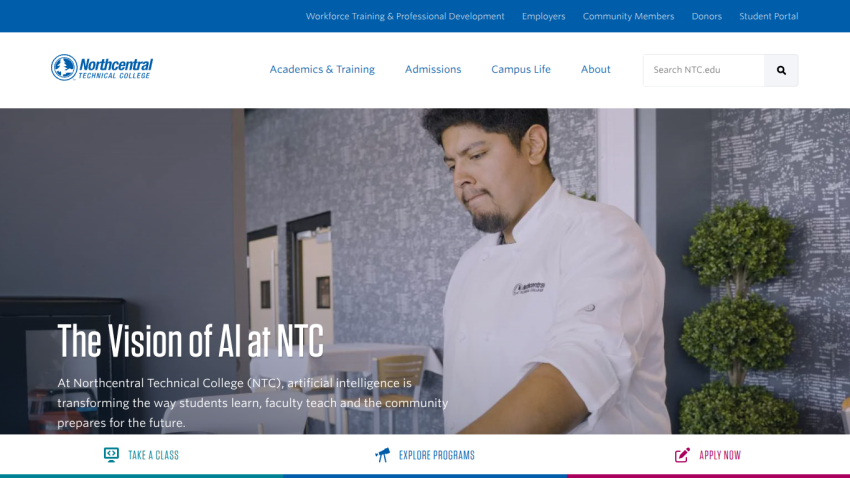Screen dimensions: 850x478
Task: Click the Explore Programs telescope icon
Action: click(382, 455)
